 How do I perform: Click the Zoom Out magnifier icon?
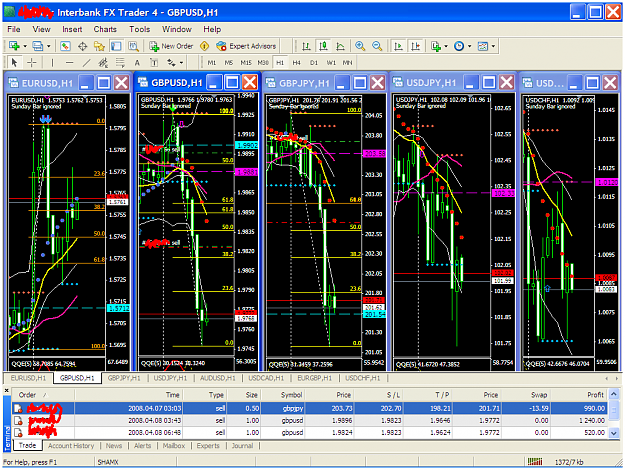coord(377,46)
